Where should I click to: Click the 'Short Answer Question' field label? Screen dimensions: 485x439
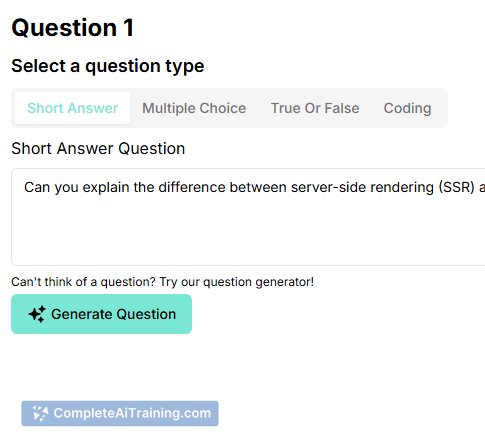coord(98,148)
